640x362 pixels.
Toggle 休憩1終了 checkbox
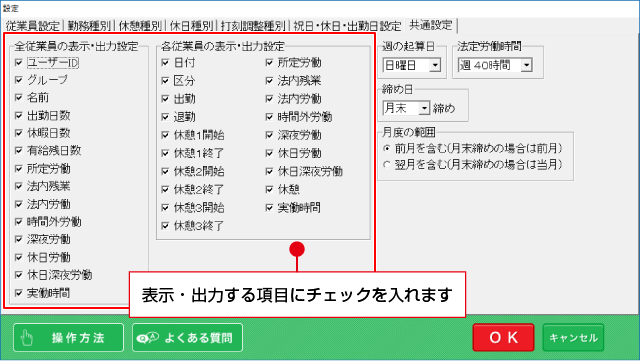[165, 153]
